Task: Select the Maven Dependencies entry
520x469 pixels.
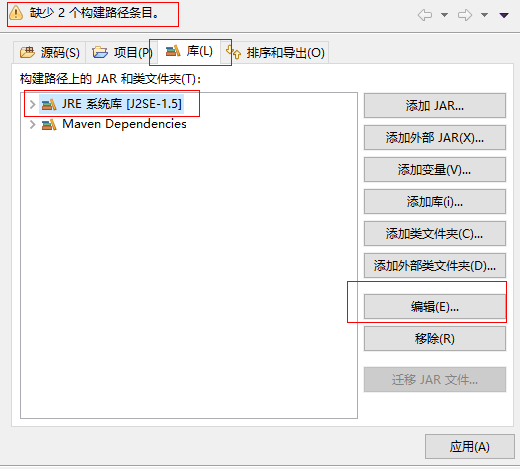Action: (114, 124)
